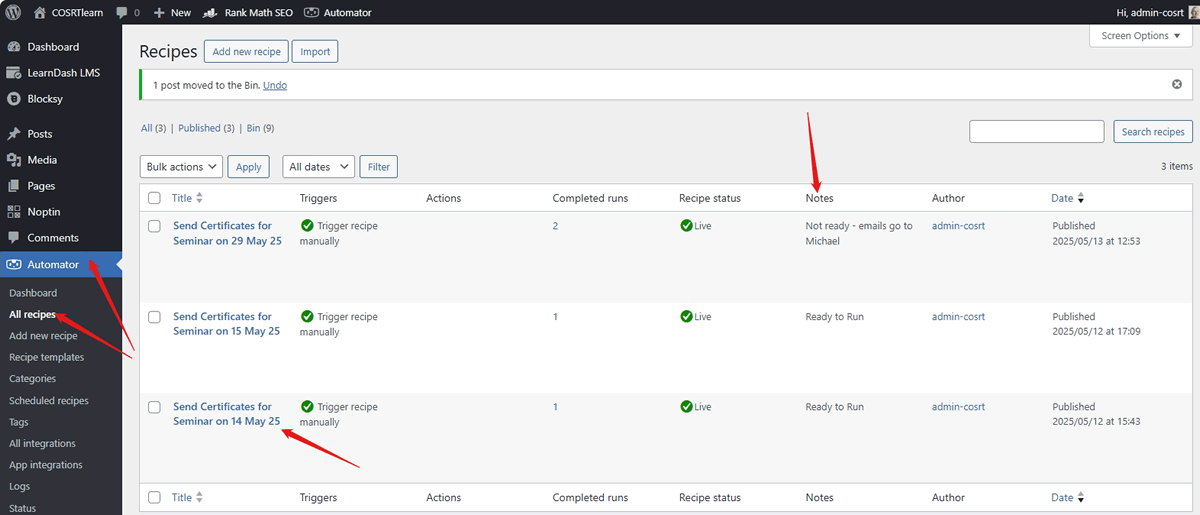The height and width of the screenshot is (515, 1200).
Task: Click the Import button
Action: [316, 52]
